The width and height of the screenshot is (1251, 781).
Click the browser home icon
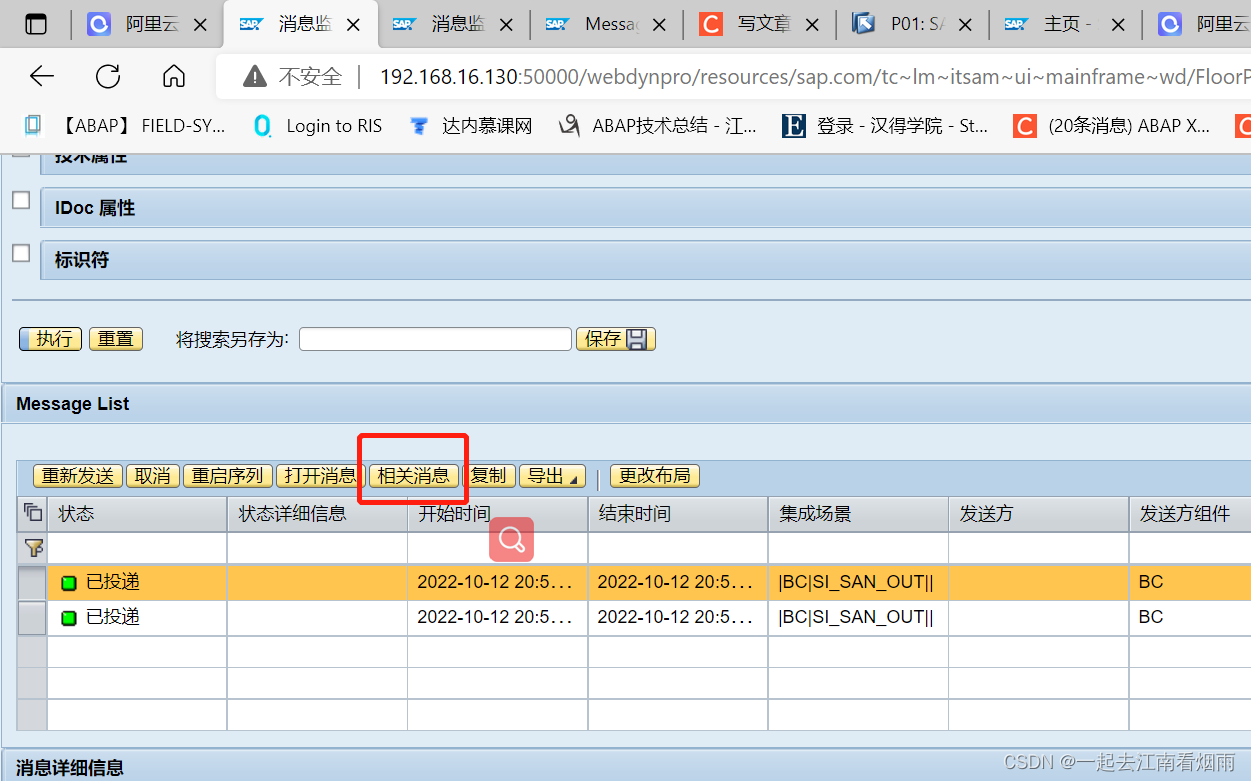pos(172,75)
